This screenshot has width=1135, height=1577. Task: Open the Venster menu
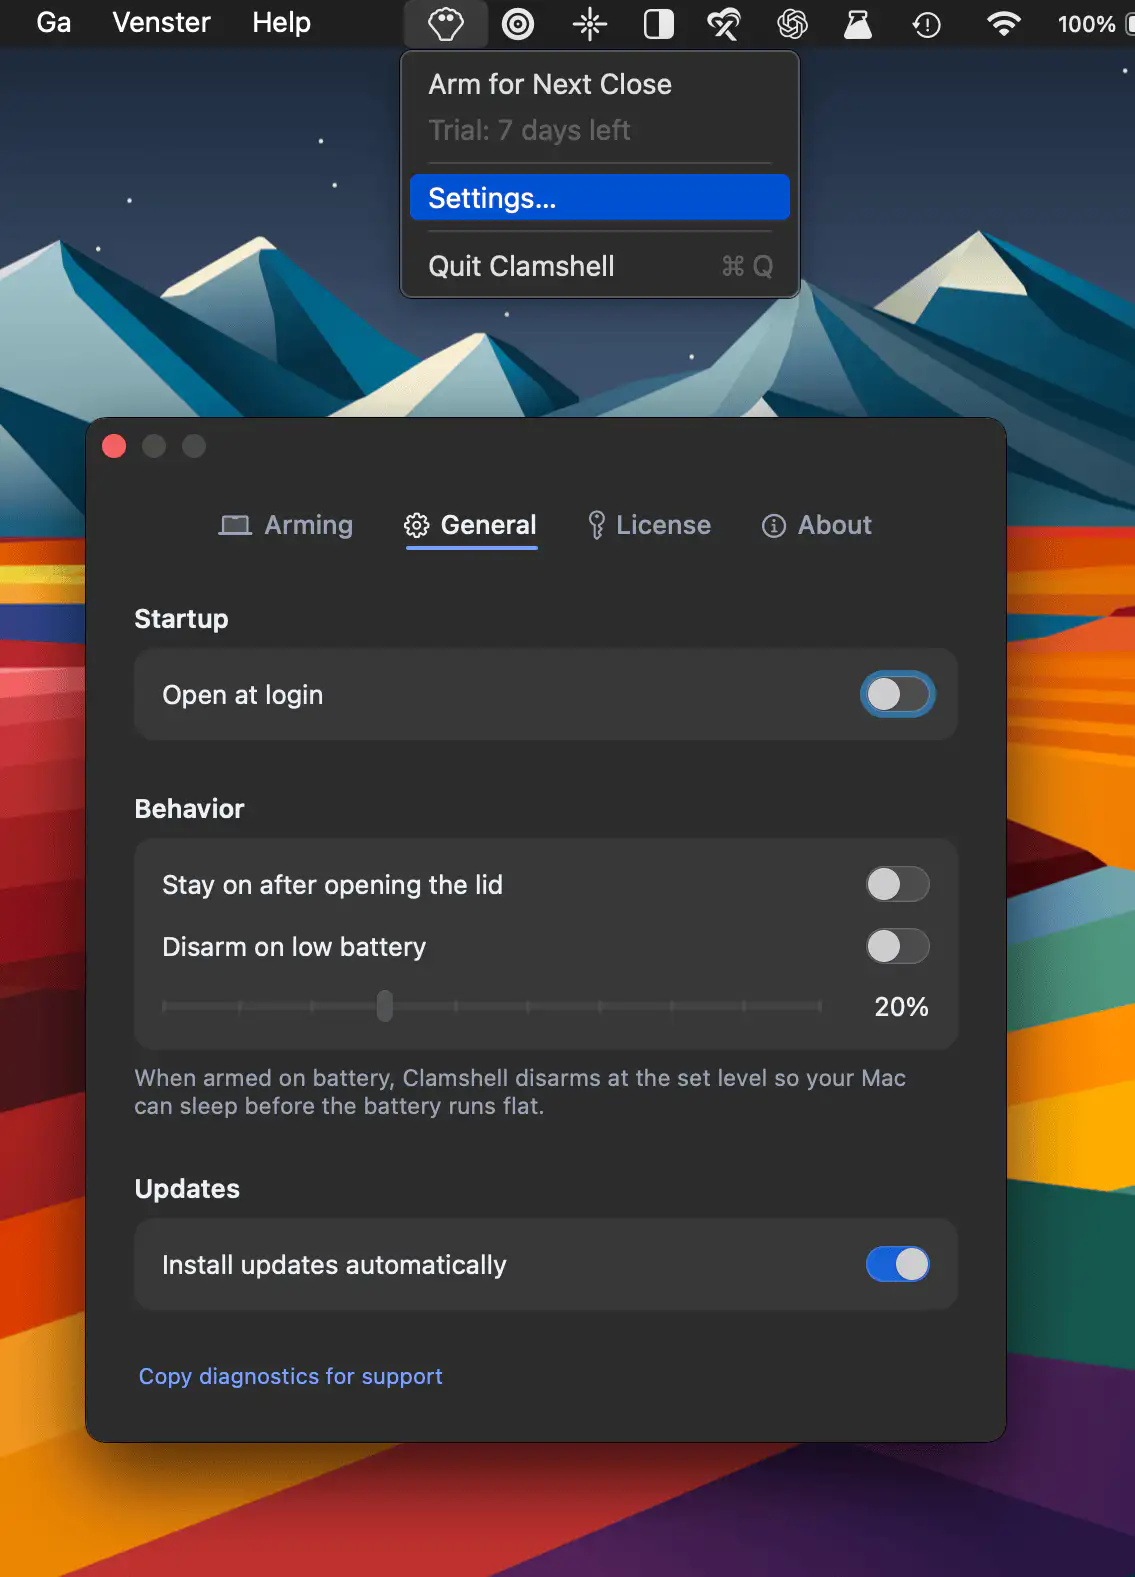click(x=162, y=22)
